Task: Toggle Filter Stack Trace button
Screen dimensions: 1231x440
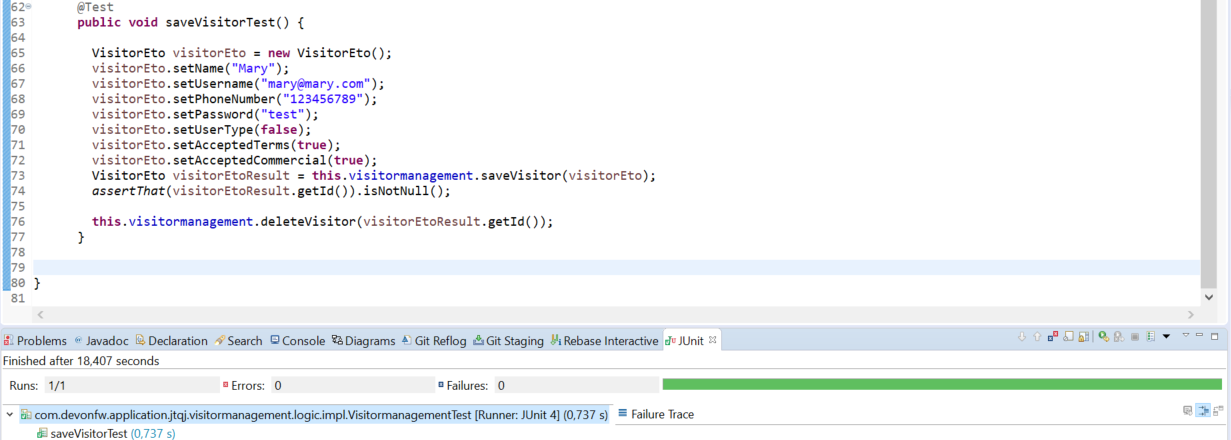Action: 1203,410
